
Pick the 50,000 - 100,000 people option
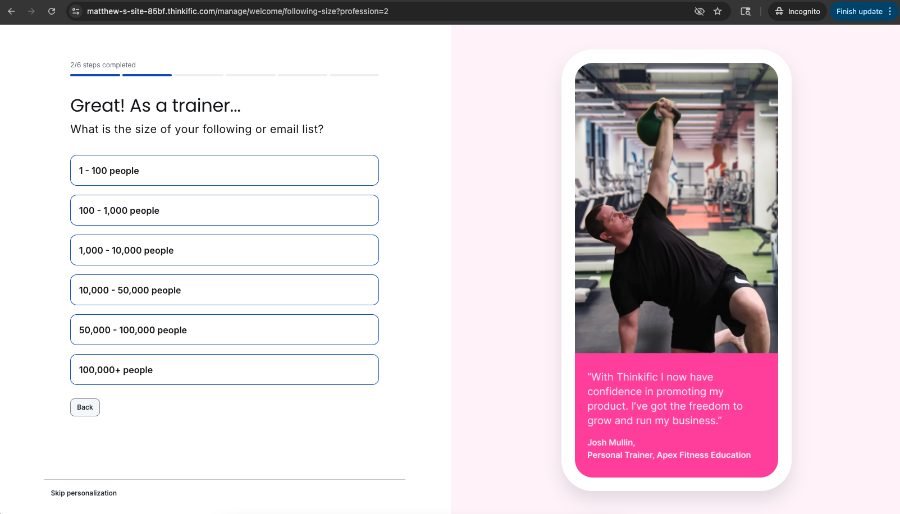click(x=224, y=330)
